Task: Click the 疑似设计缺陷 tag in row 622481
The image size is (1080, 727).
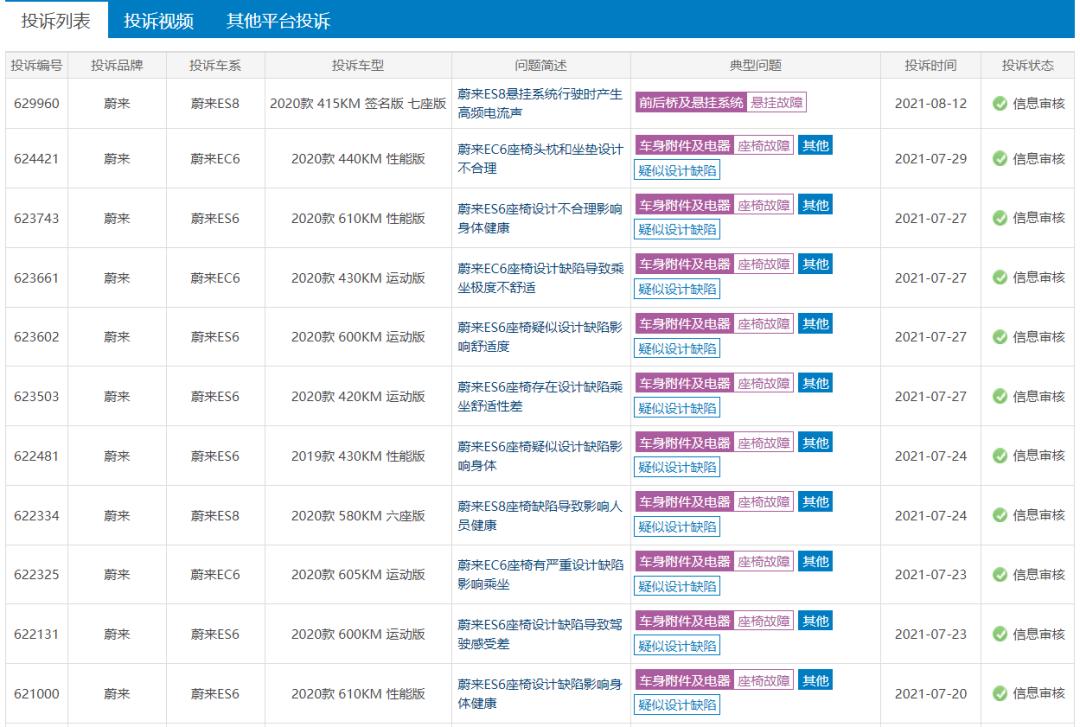Action: pos(677,467)
